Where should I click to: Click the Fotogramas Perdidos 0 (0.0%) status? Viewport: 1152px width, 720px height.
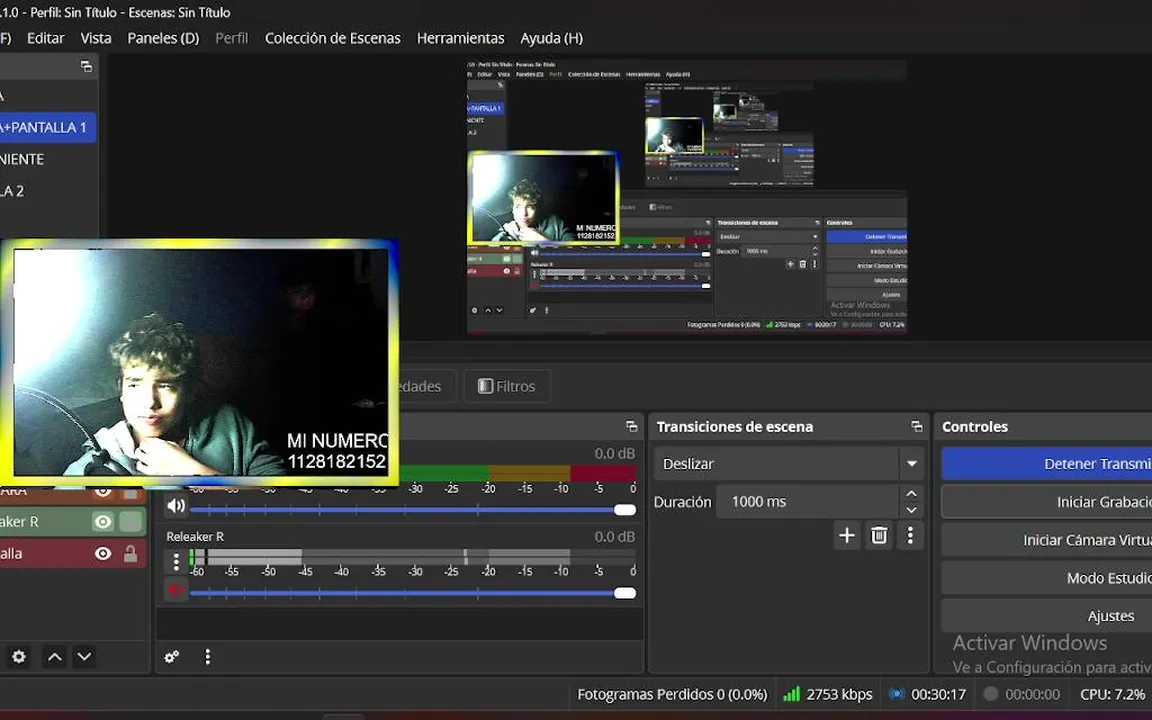672,694
